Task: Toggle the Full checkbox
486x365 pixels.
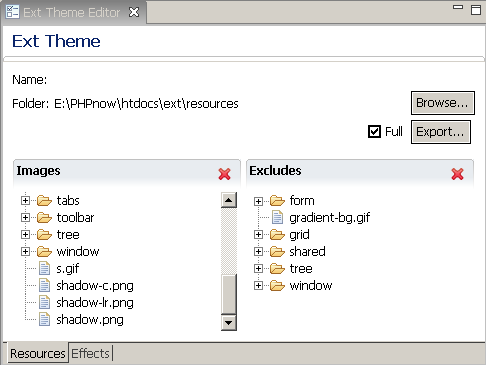Action: (x=374, y=131)
